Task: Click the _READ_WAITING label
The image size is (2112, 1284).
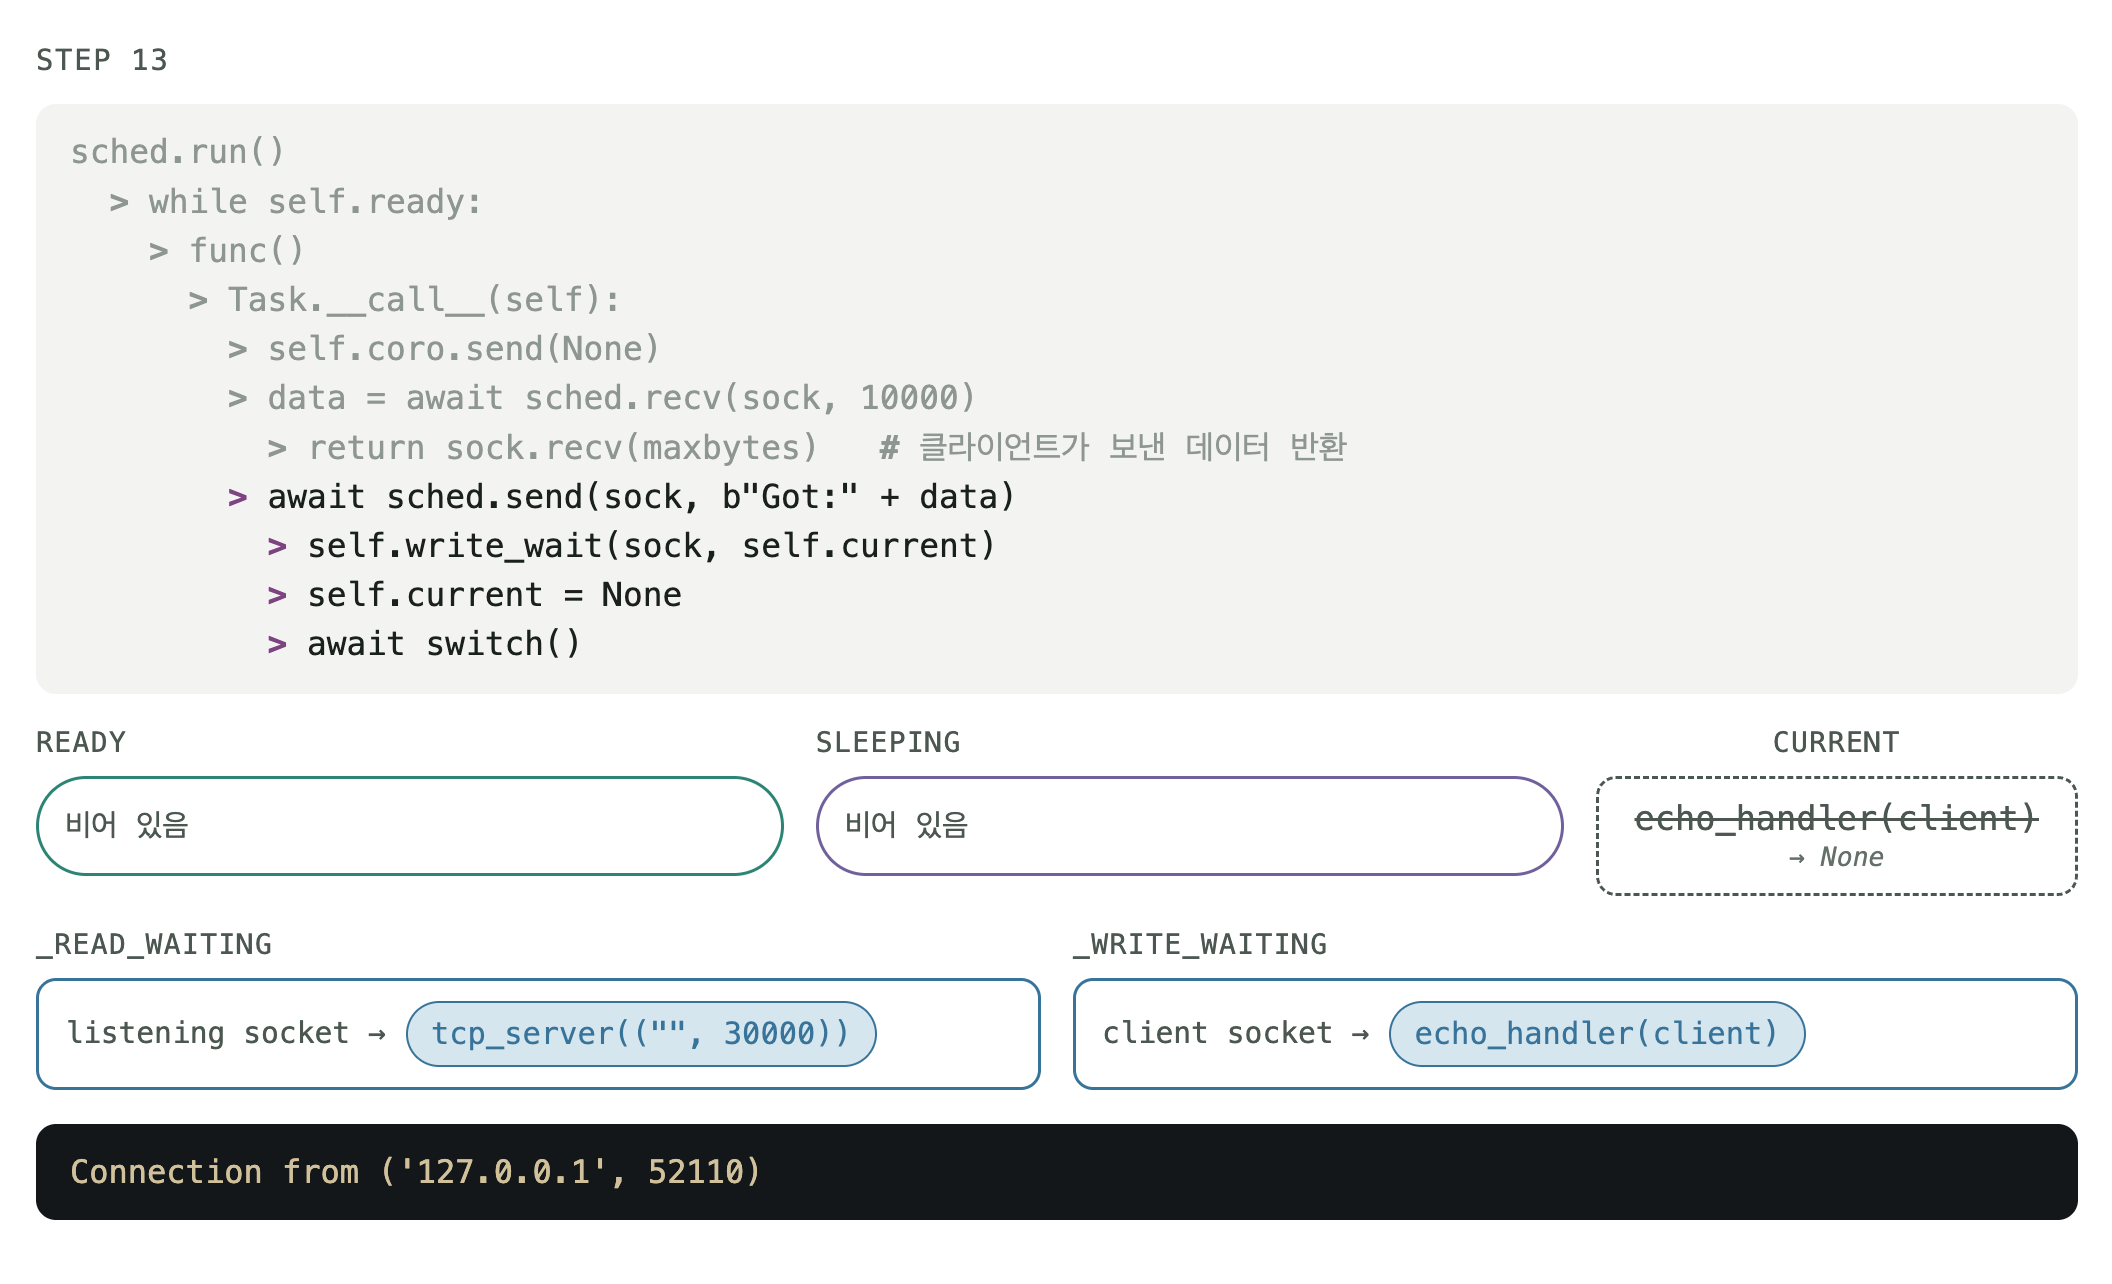Action: [x=154, y=944]
